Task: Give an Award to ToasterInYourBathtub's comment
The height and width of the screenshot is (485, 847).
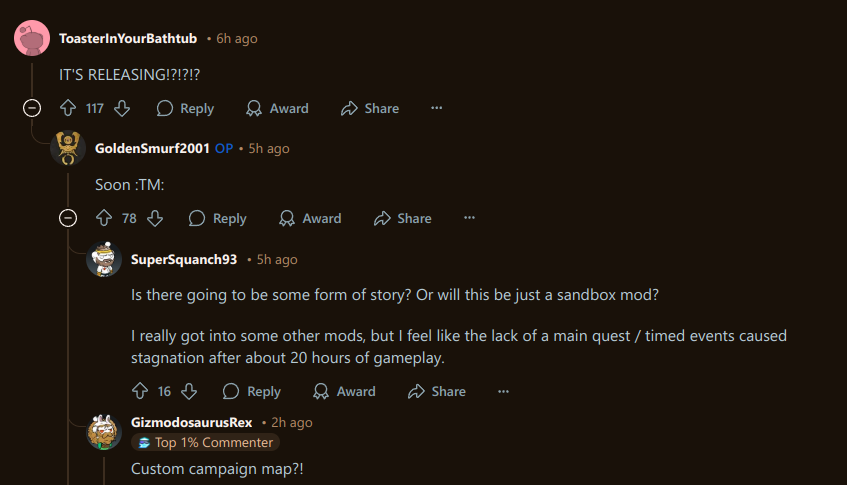Action: coord(277,108)
